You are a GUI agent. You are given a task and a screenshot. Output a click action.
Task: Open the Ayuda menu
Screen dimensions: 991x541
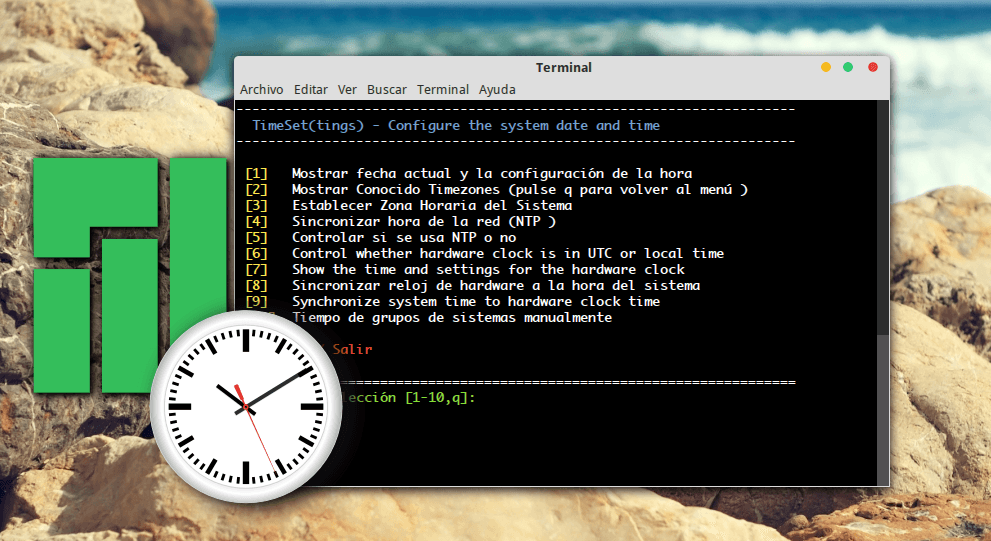point(497,90)
